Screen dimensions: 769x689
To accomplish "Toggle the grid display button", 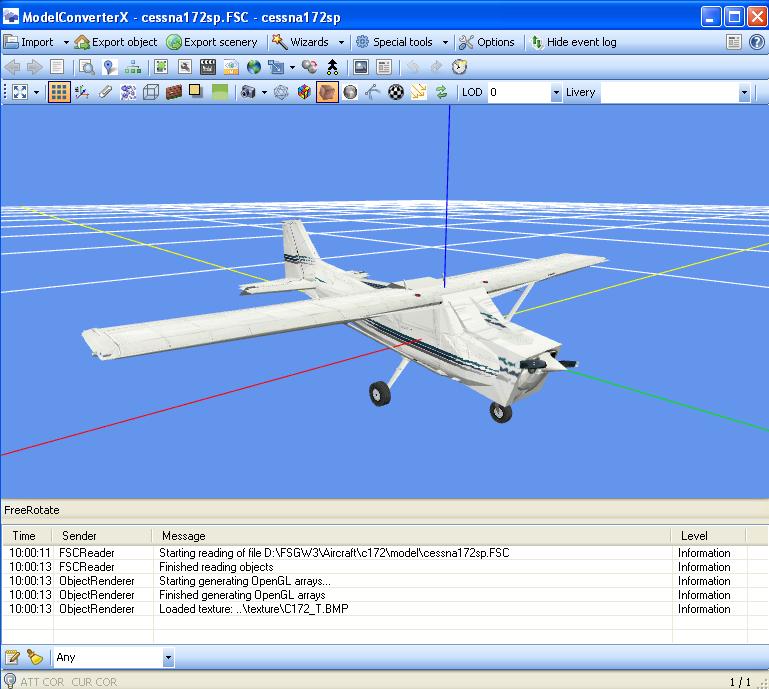I will 59,92.
